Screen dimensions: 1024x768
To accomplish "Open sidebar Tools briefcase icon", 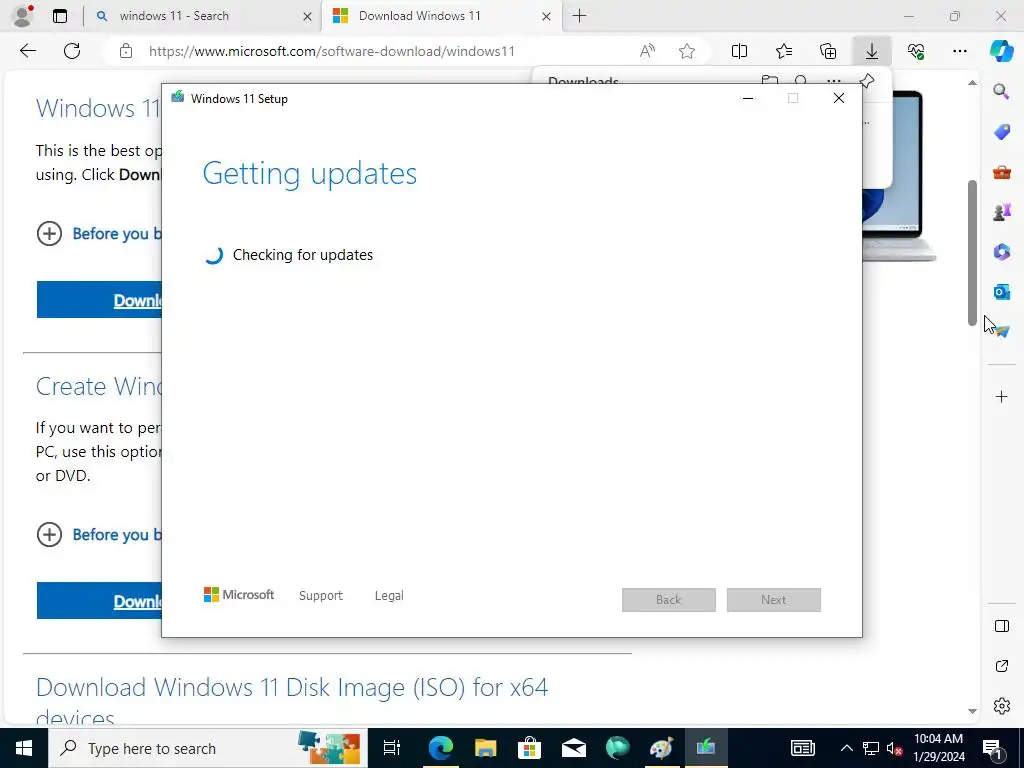I will click(x=1001, y=172).
